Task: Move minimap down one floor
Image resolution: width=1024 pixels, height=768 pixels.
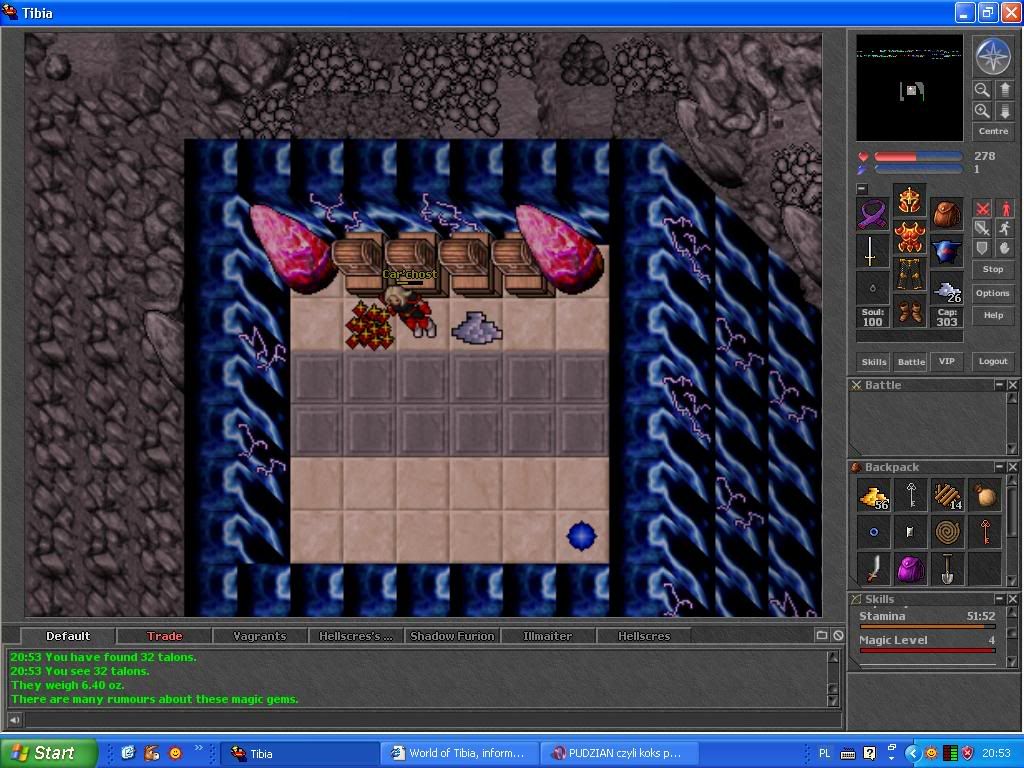Action: click(x=1004, y=110)
